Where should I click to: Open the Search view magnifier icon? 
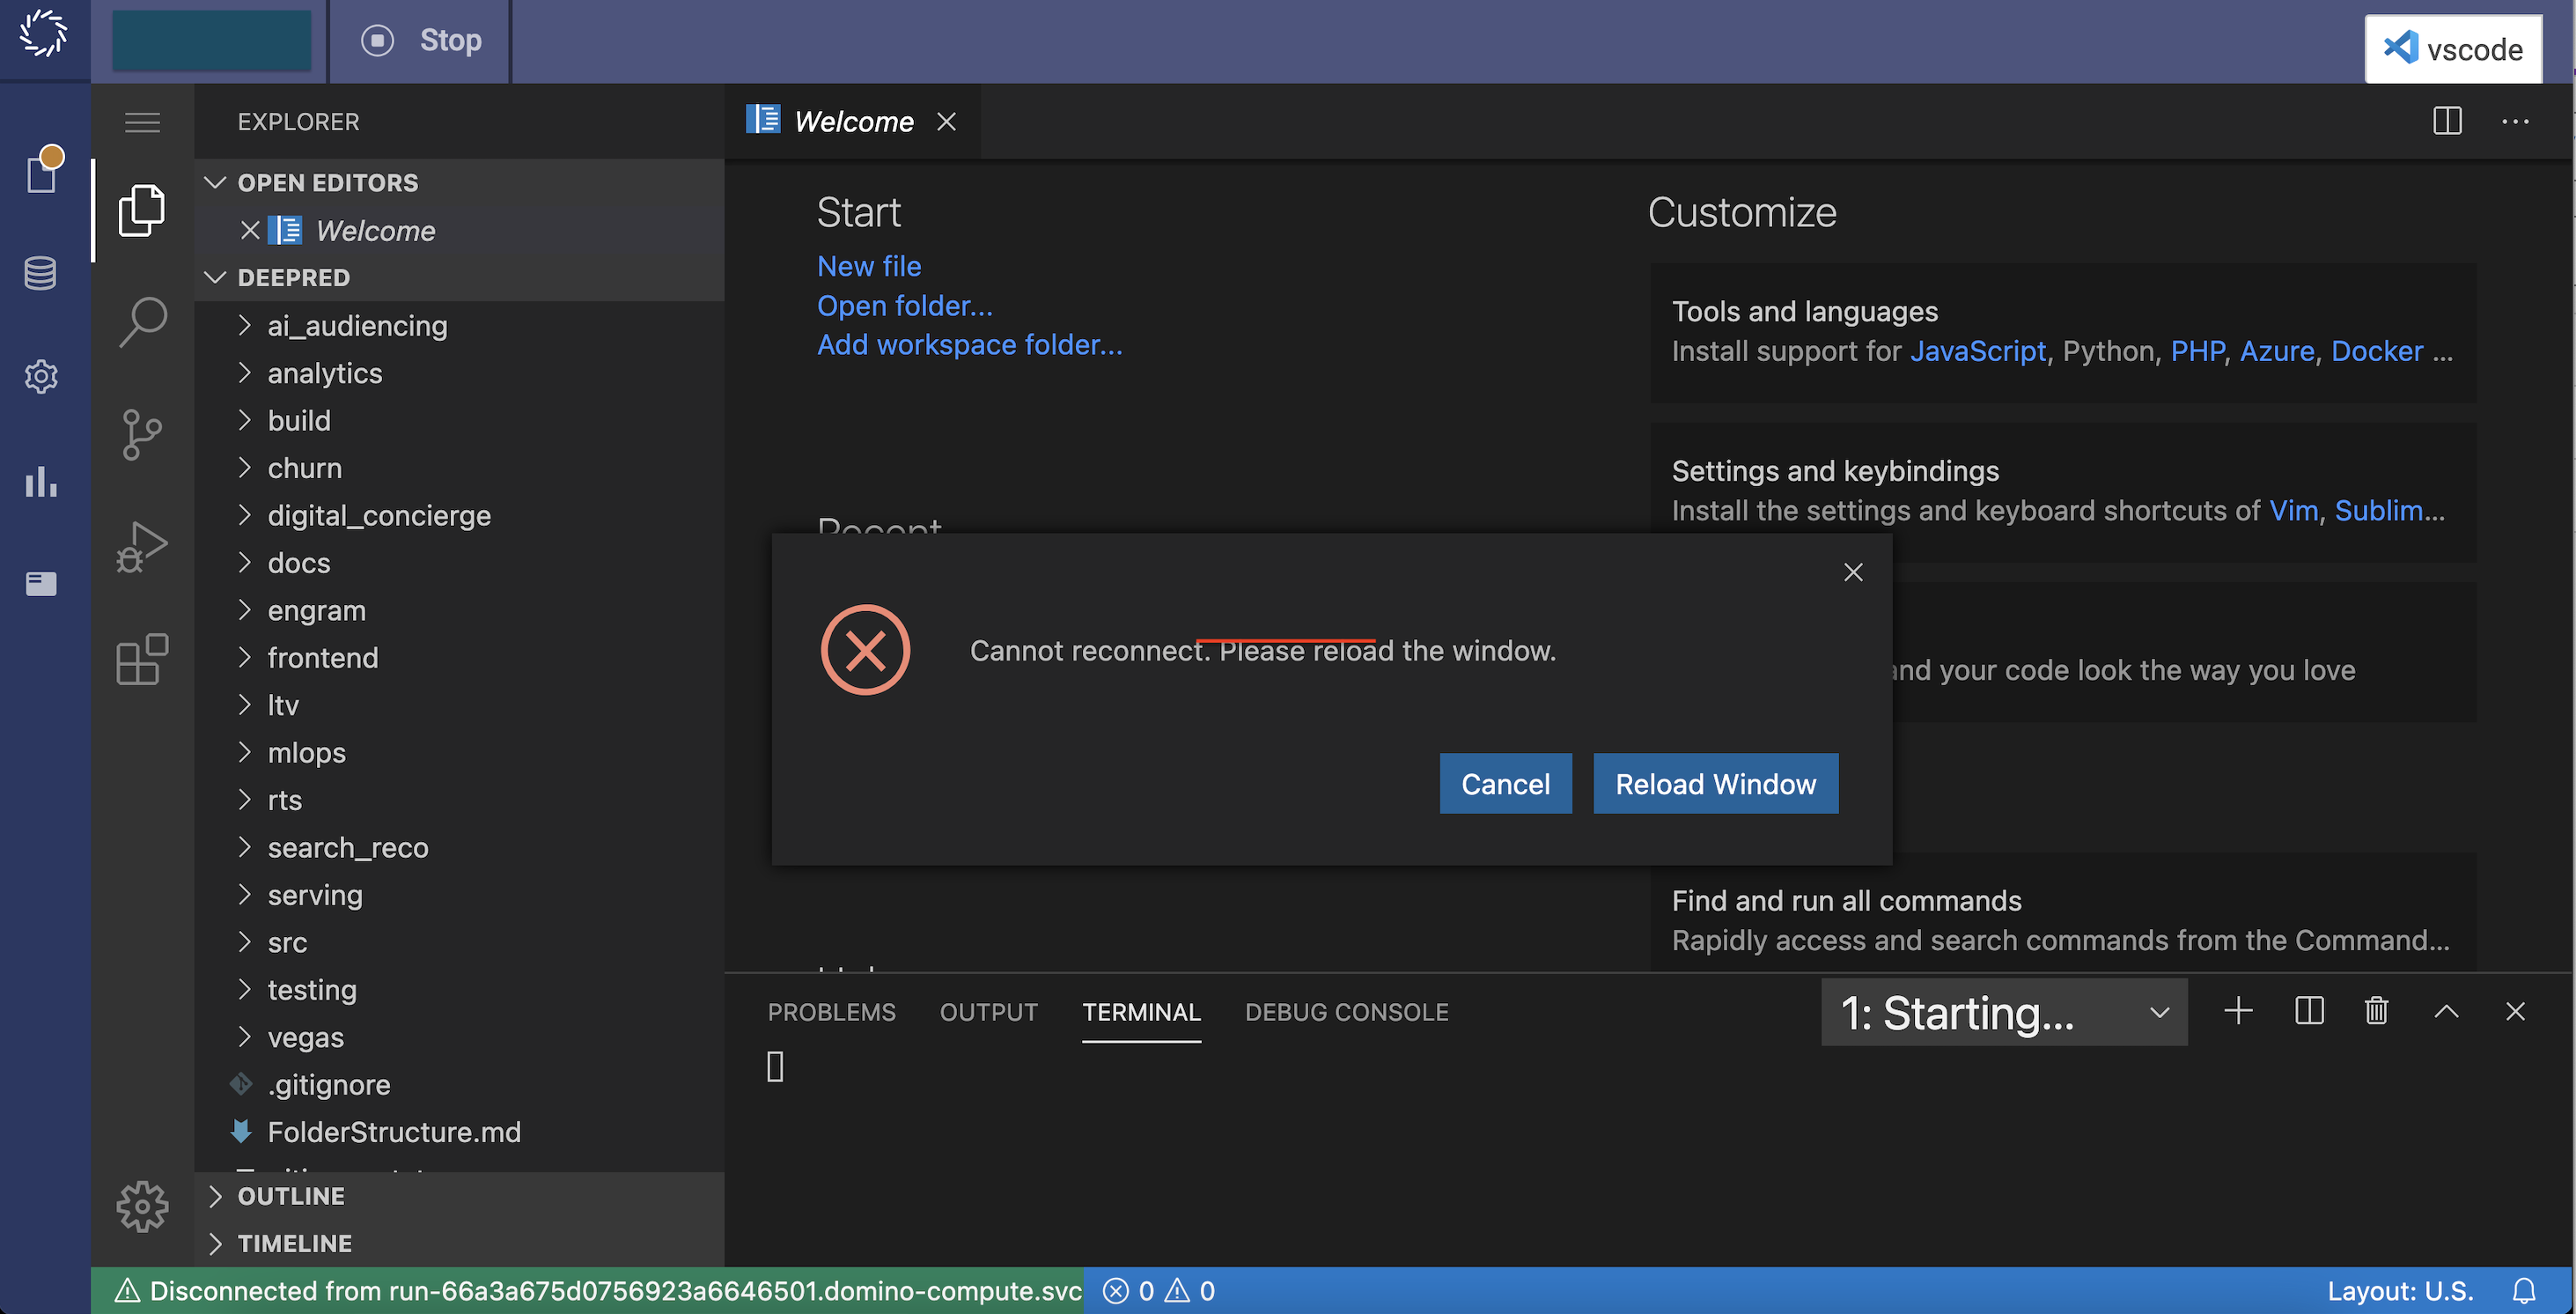142,322
